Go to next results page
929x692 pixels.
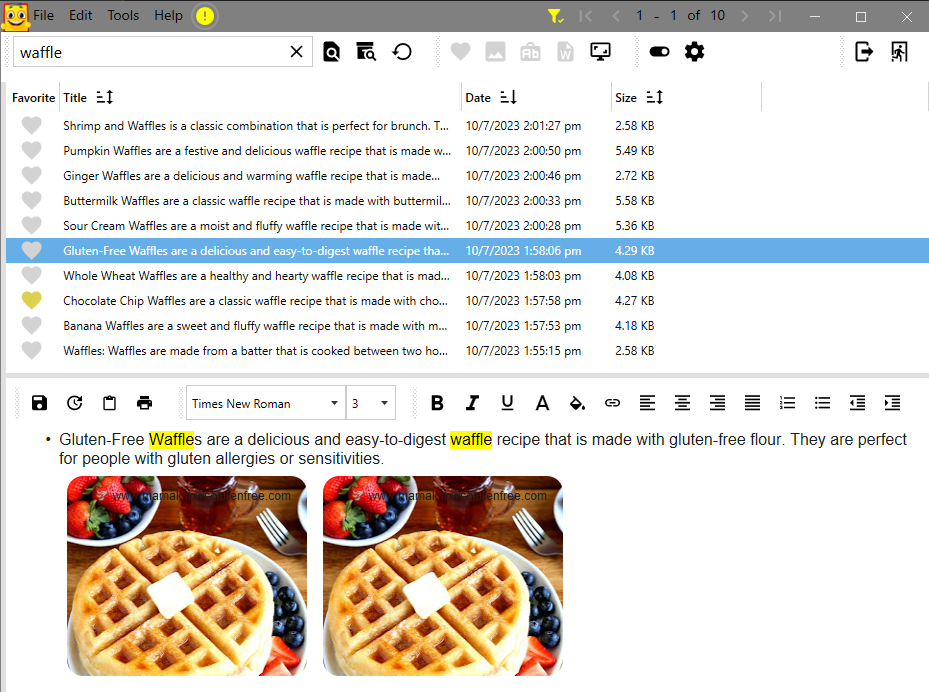(745, 16)
